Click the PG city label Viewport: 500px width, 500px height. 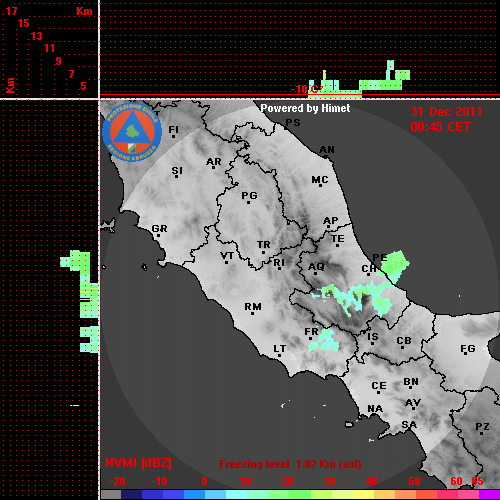[x=249, y=195]
